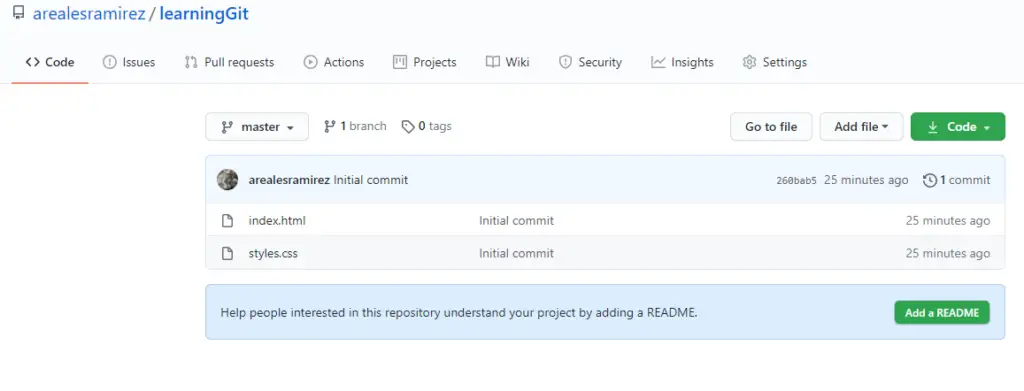The height and width of the screenshot is (391, 1024).
Task: Click the arealesramirez user avatar
Action: click(227, 180)
